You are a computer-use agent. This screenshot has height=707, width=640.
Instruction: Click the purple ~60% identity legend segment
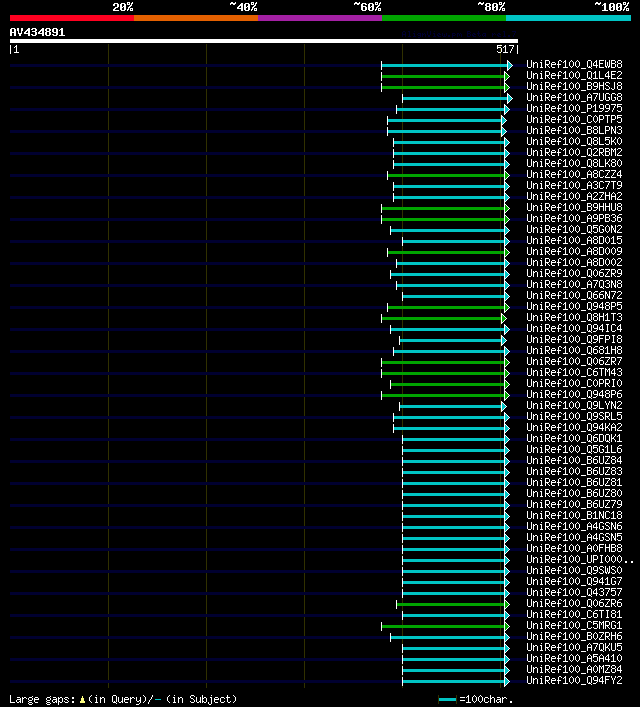click(320, 18)
